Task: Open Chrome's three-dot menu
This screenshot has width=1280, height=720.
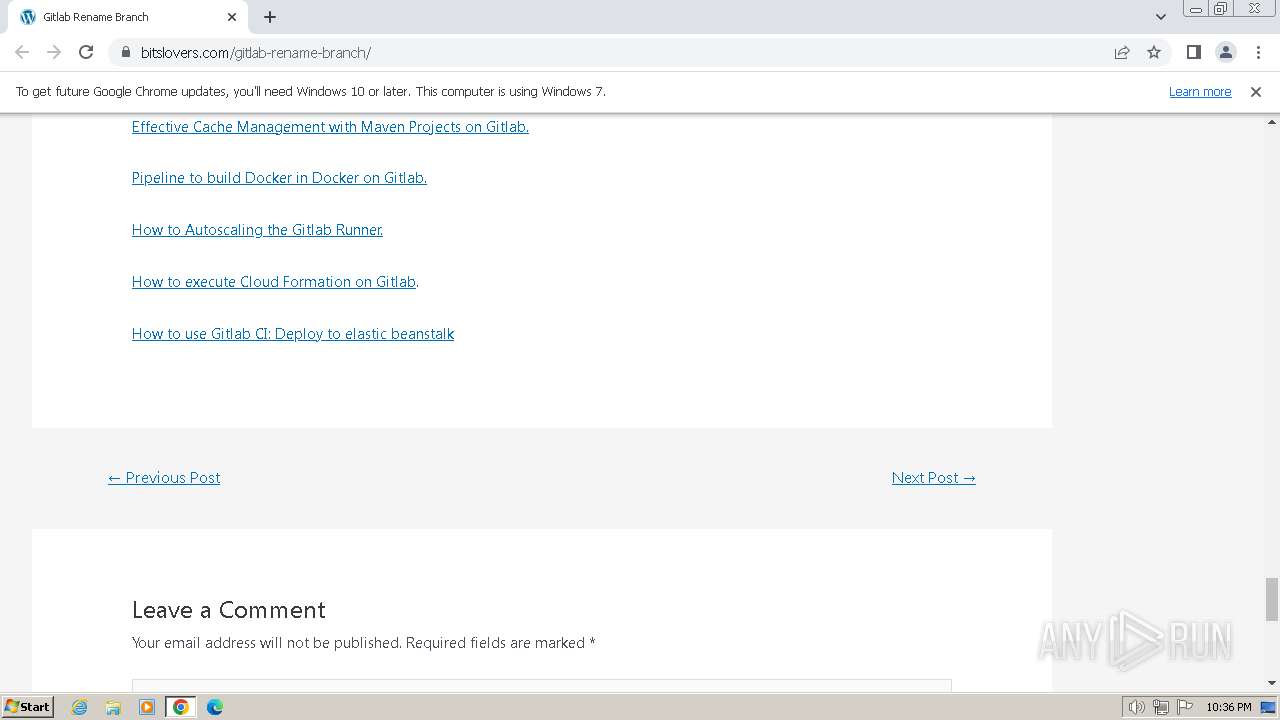Action: [1258, 52]
